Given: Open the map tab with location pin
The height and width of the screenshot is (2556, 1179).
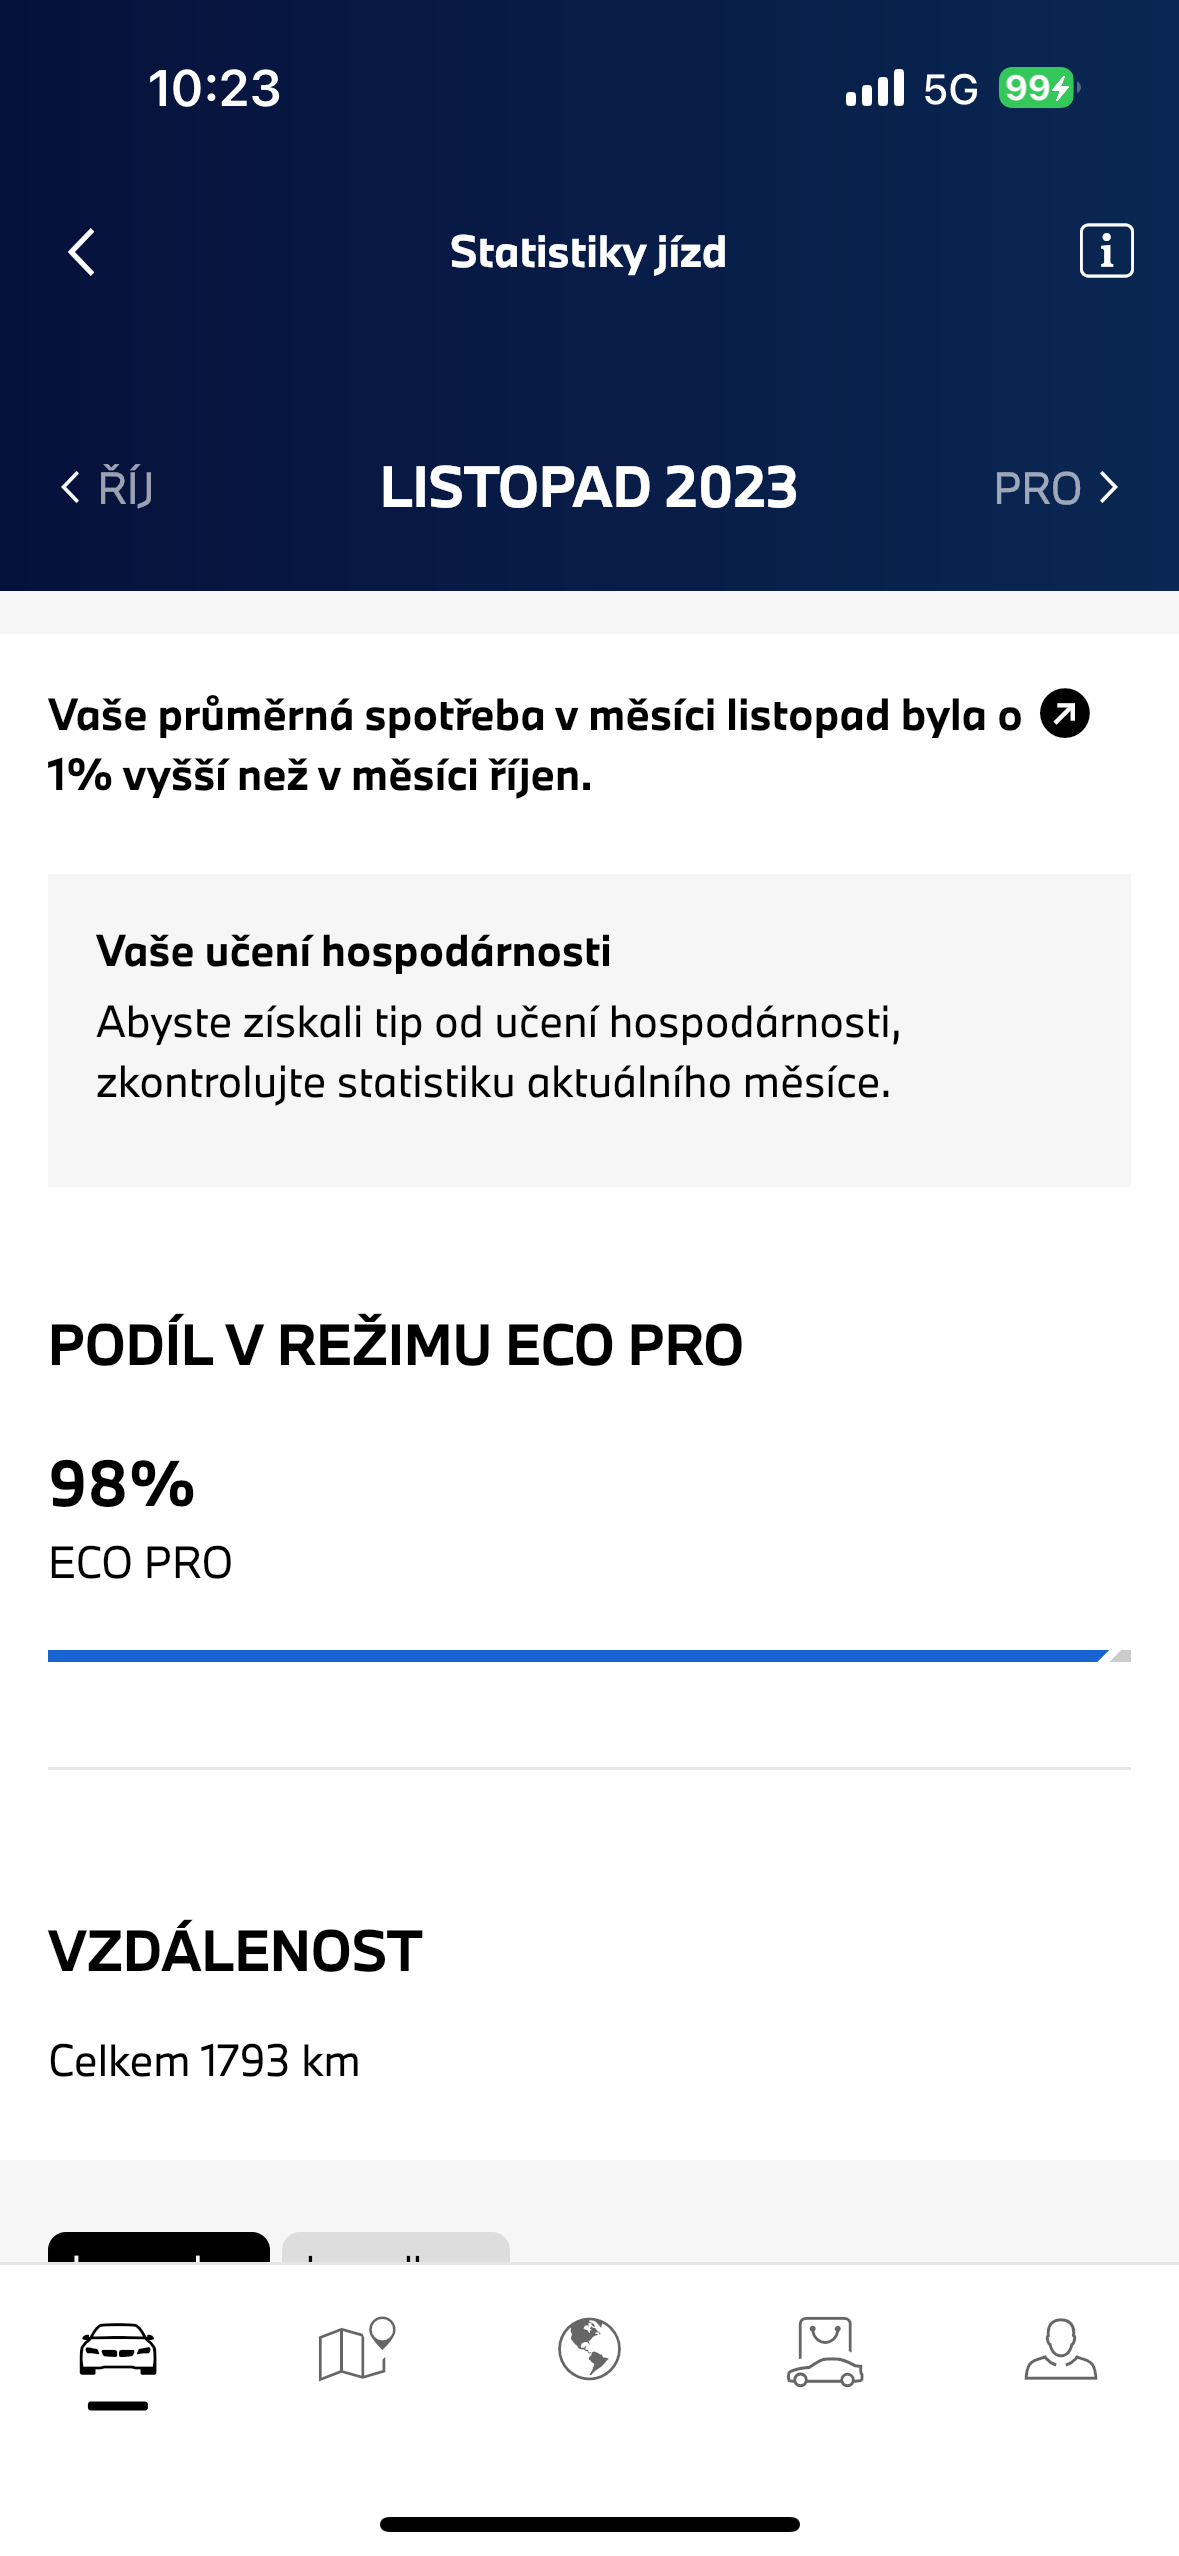Looking at the screenshot, I should click(355, 2350).
